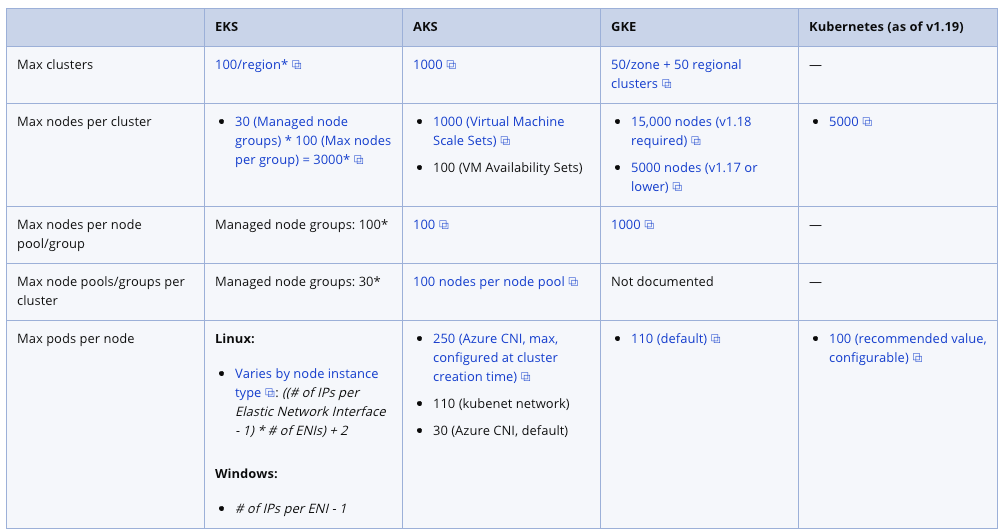Open the Varies by node instance type link

point(306,383)
